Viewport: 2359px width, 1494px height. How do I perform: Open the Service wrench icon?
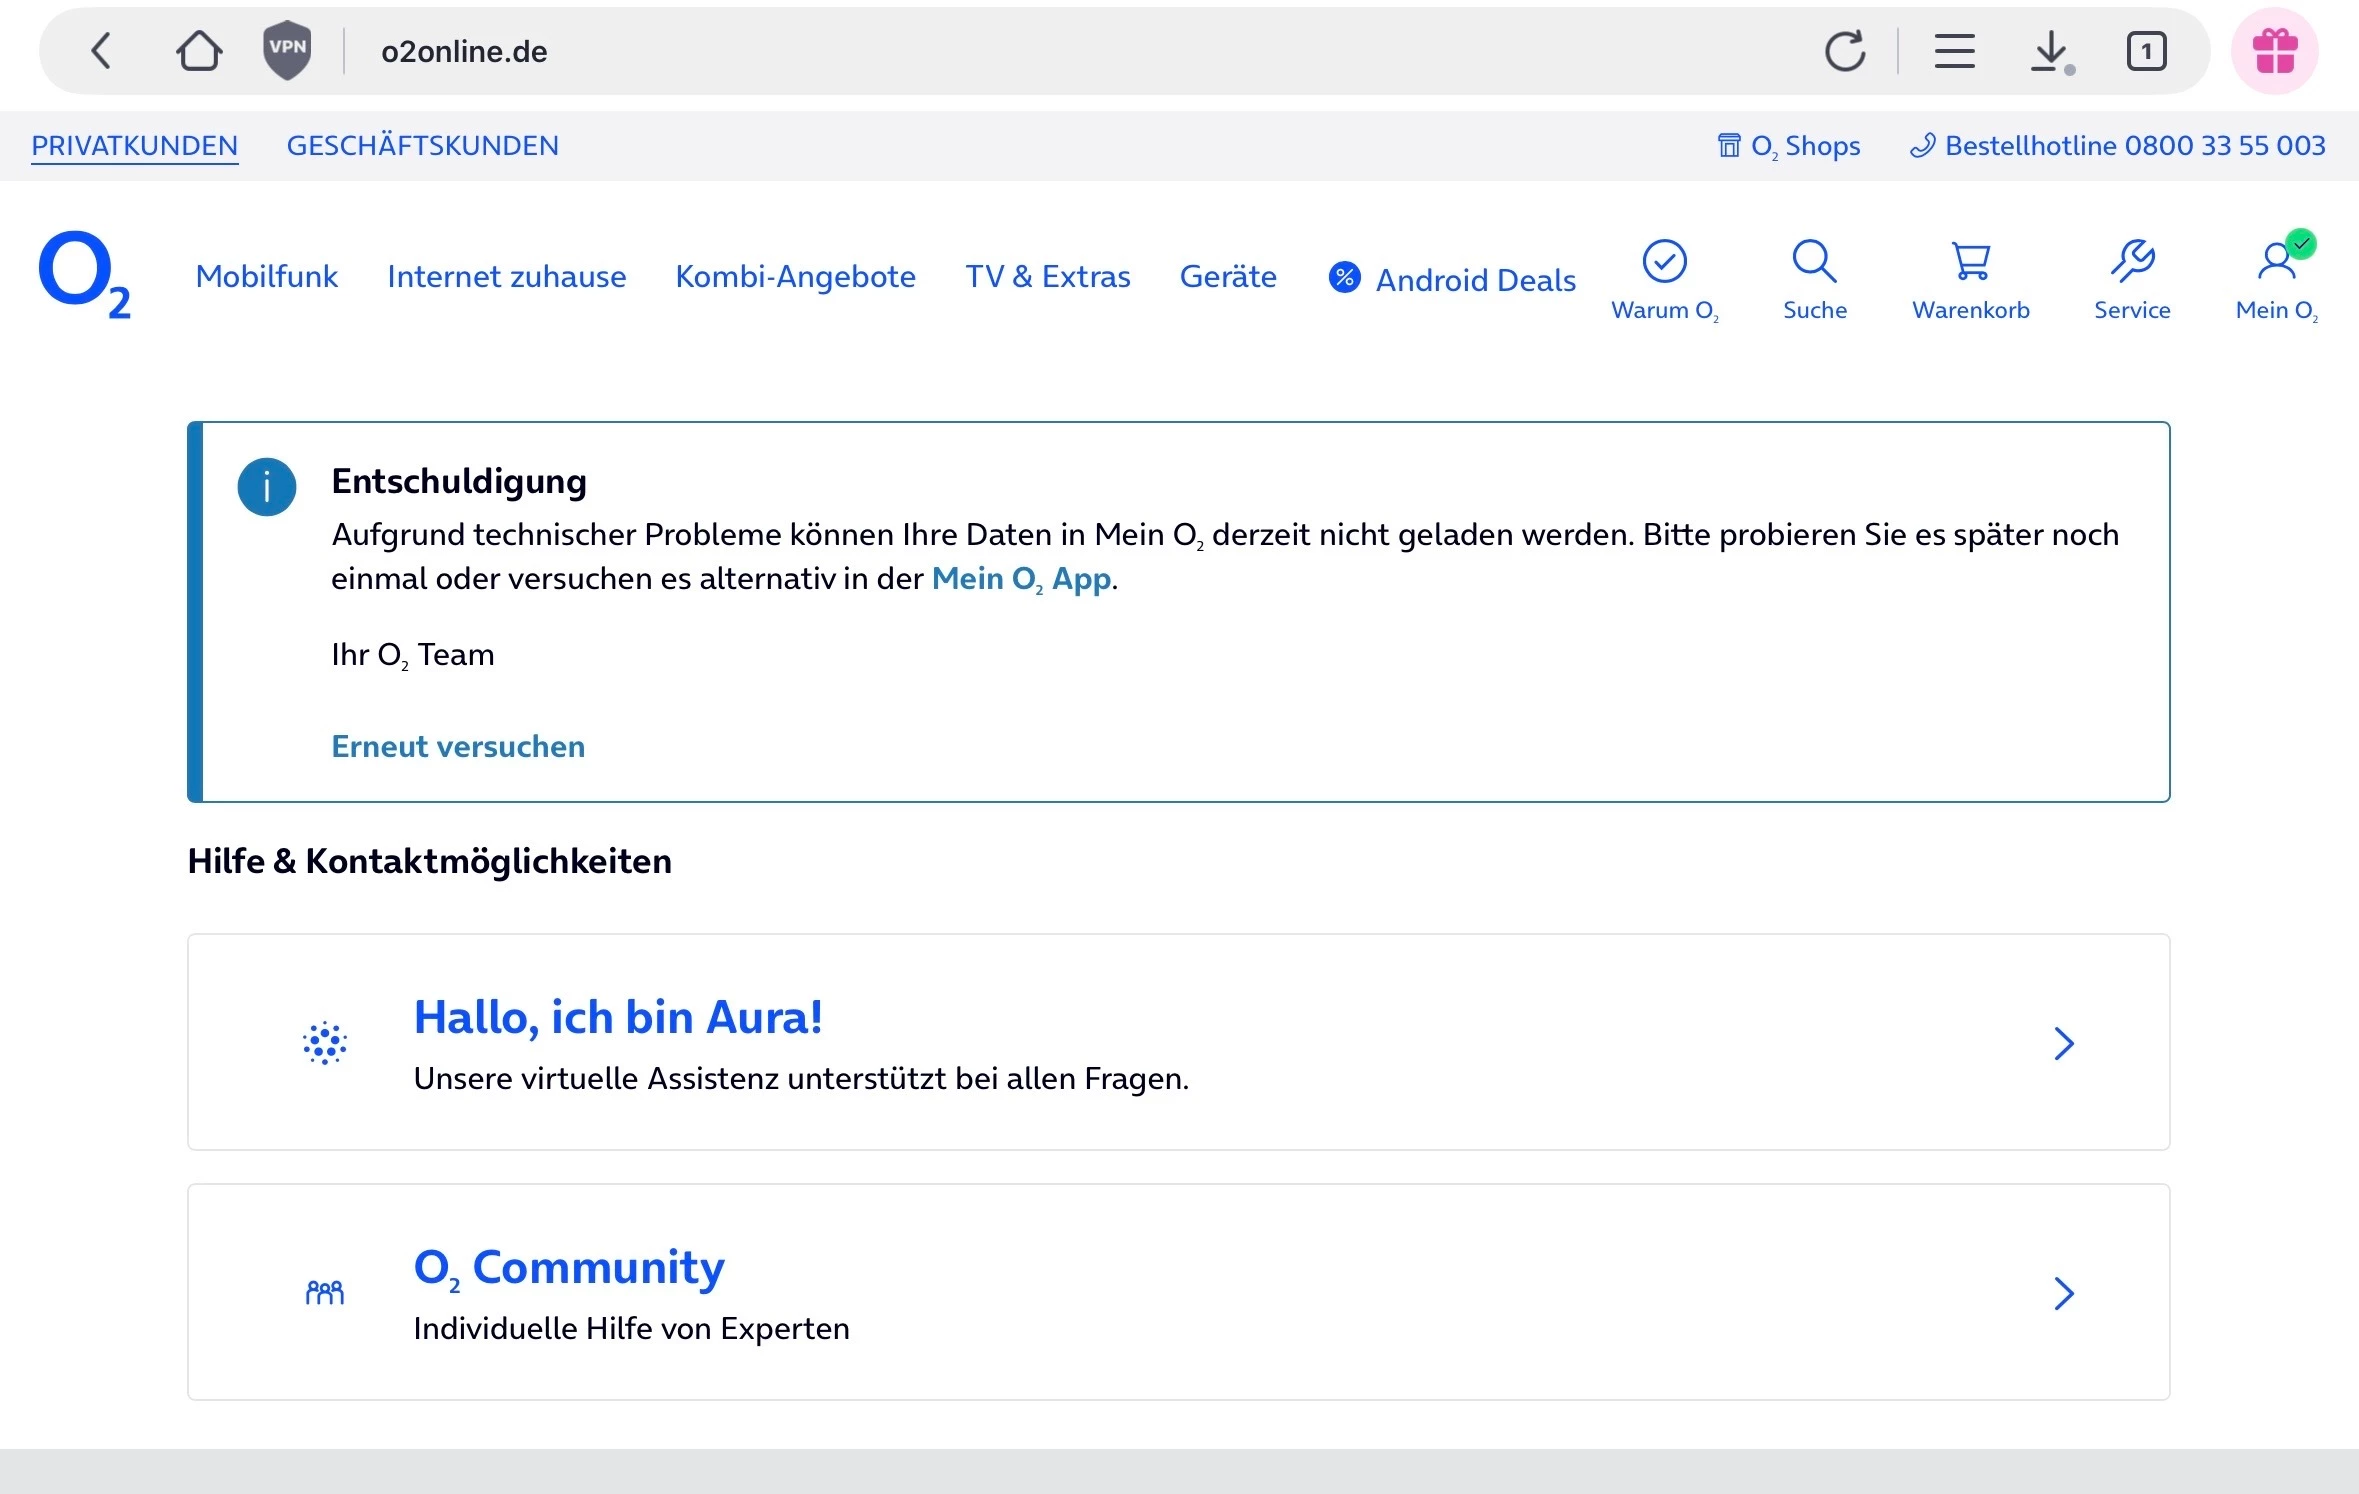pyautogui.click(x=2132, y=261)
